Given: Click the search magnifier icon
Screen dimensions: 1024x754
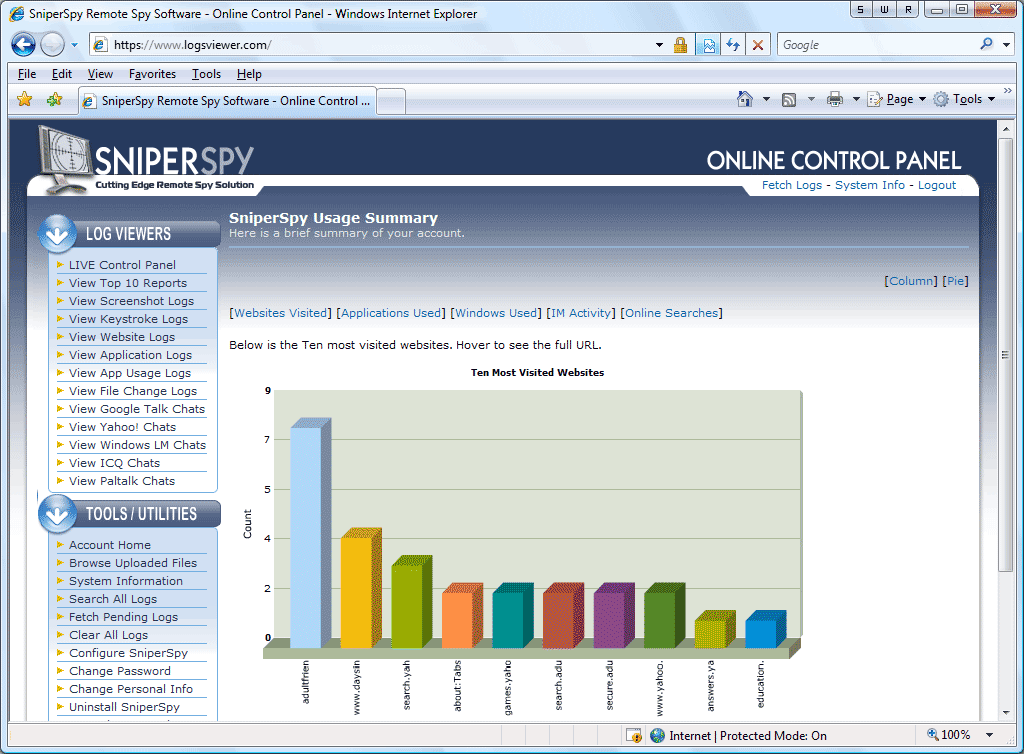Looking at the screenshot, I should [x=986, y=44].
